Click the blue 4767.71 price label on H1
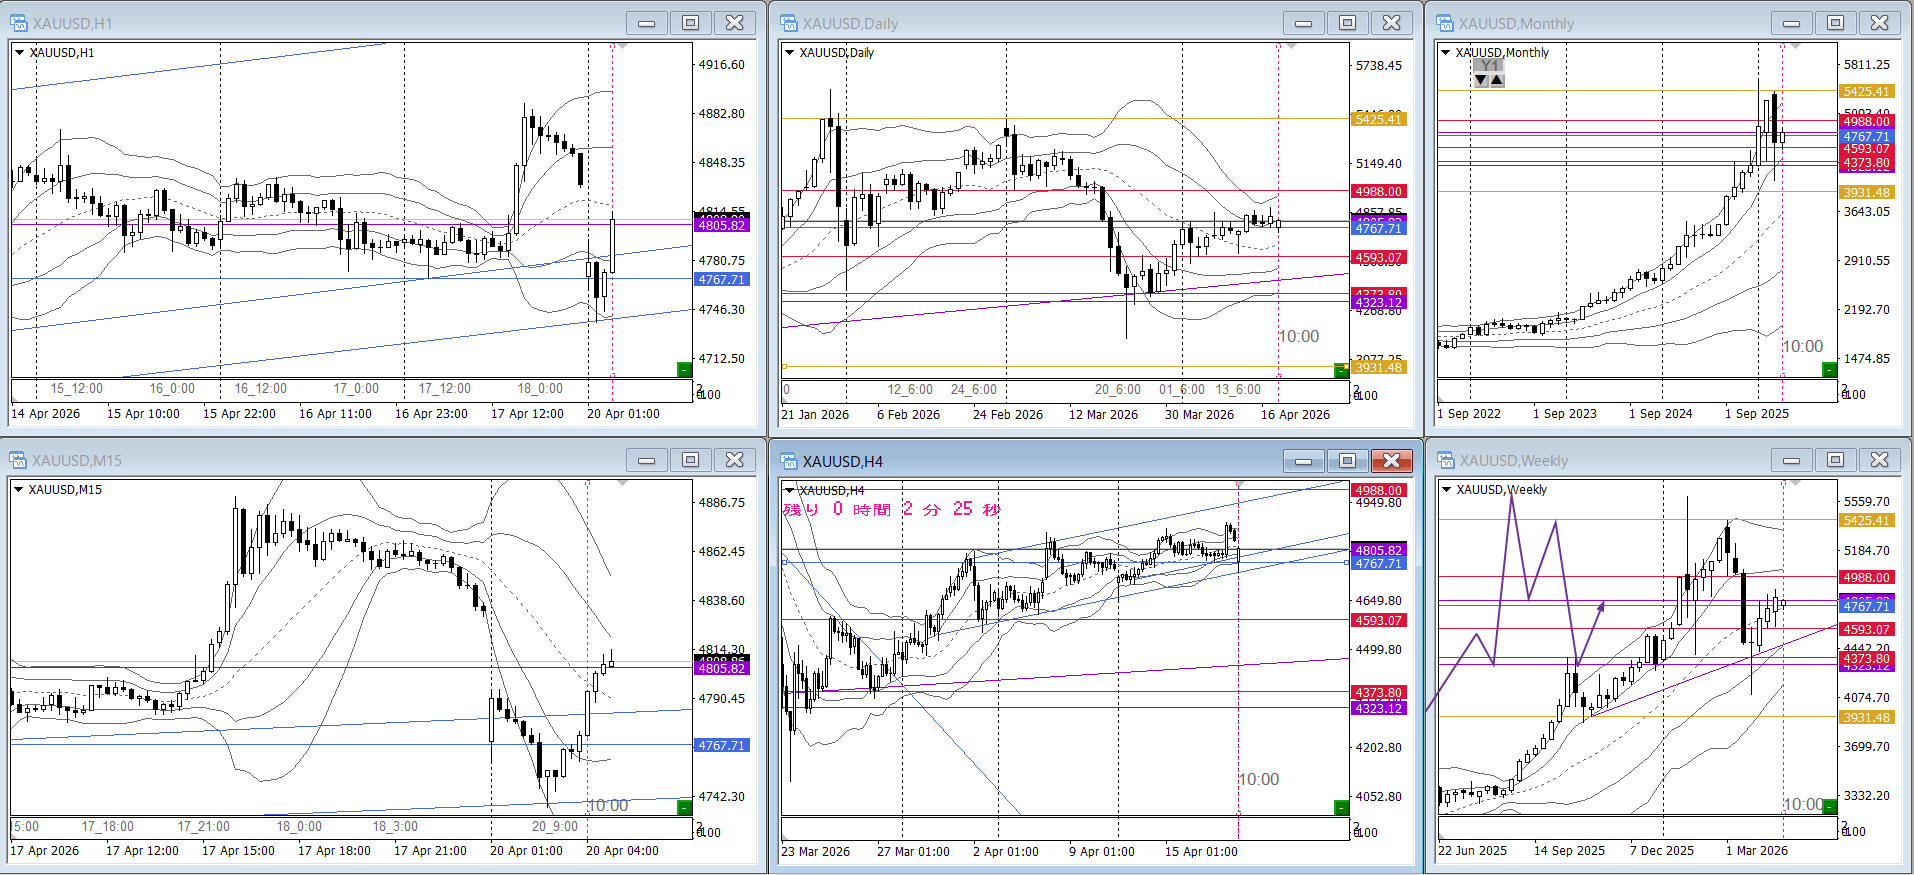 (x=722, y=280)
